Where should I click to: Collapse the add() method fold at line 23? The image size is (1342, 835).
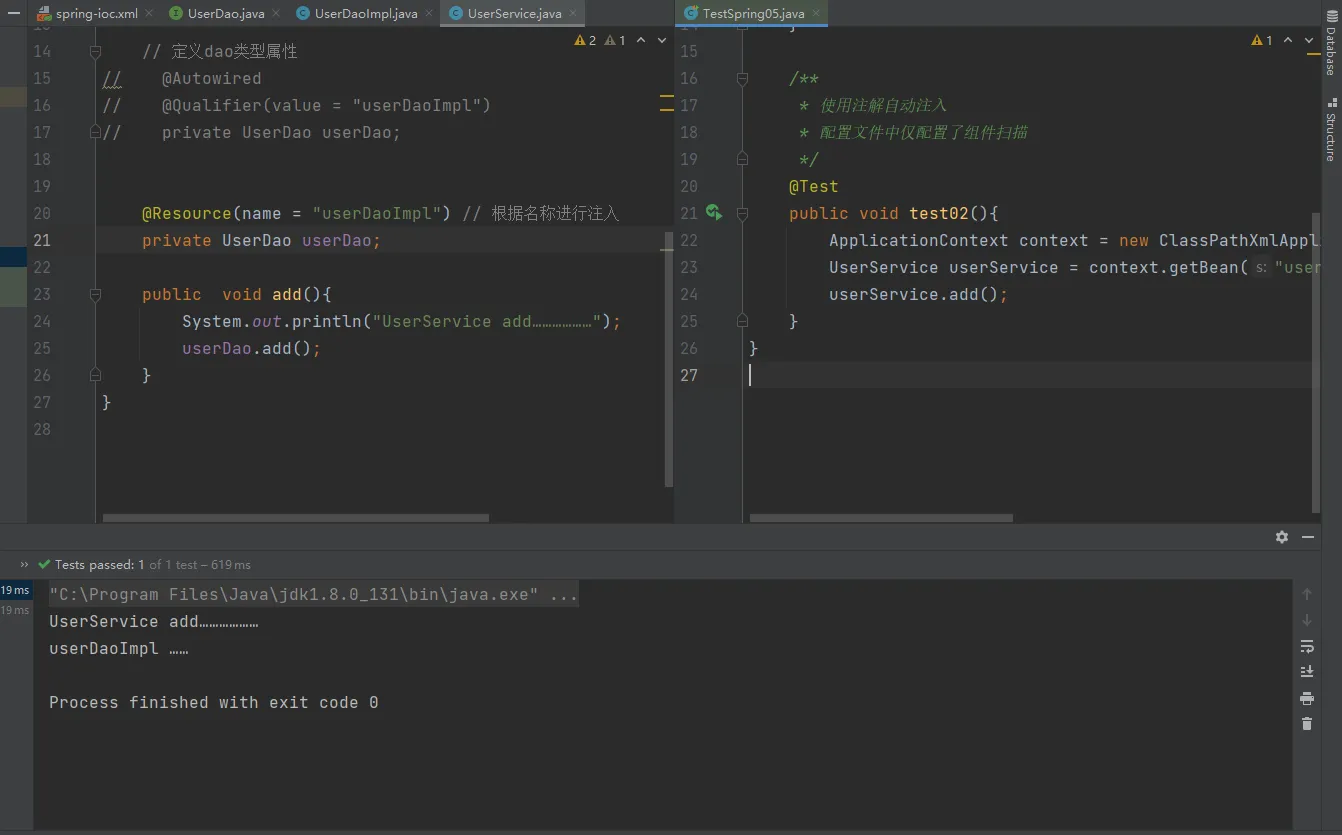pos(95,294)
